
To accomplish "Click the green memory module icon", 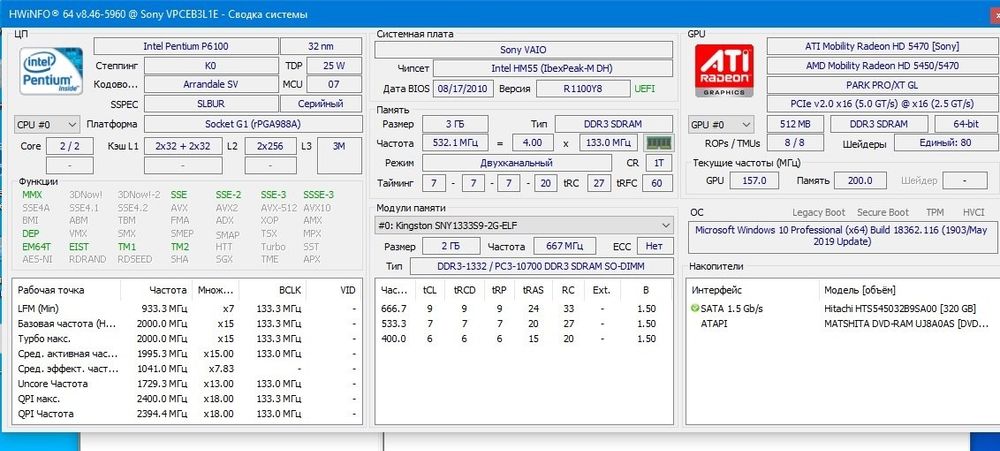I will 659,143.
